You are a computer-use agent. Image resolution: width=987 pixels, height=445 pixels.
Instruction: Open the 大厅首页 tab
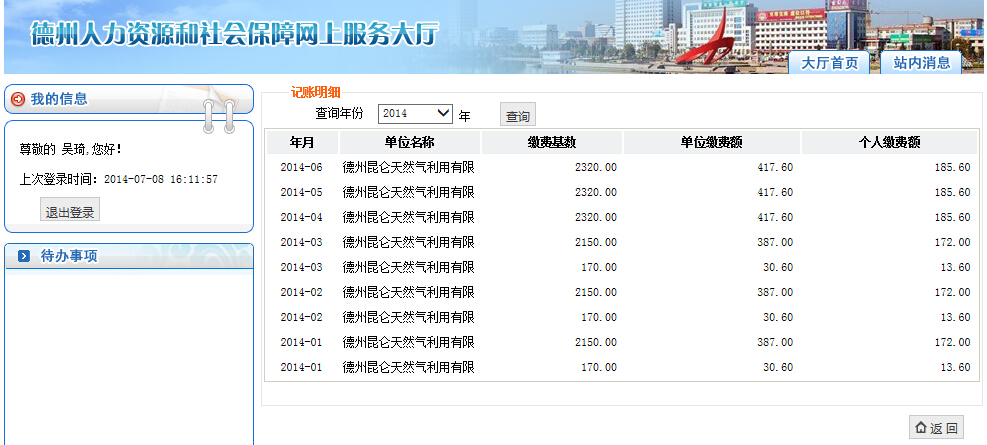(x=829, y=63)
